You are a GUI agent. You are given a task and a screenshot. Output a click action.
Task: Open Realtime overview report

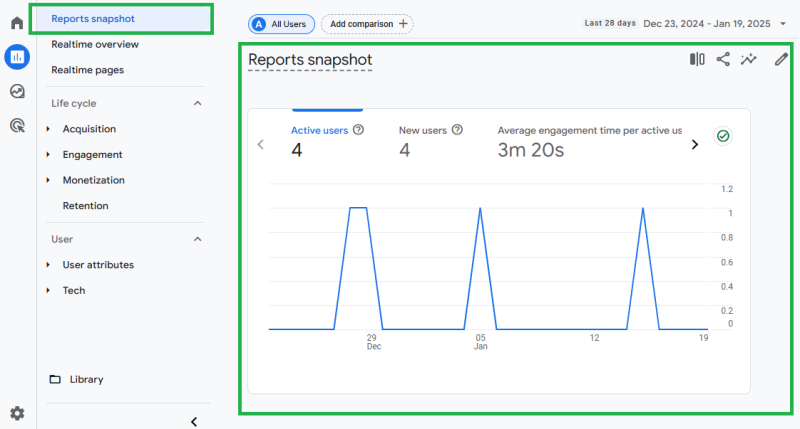point(95,44)
